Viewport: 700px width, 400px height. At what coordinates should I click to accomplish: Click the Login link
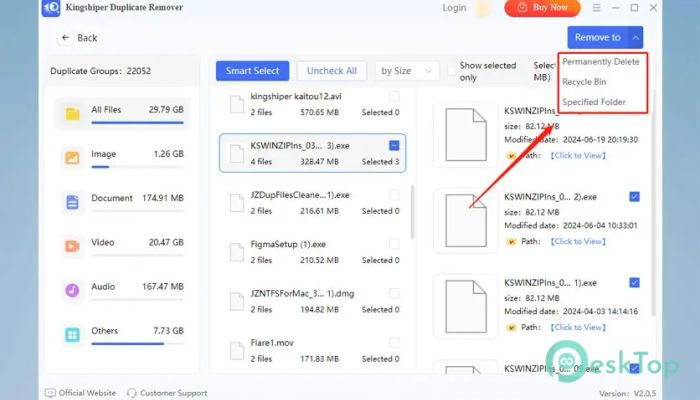point(454,8)
